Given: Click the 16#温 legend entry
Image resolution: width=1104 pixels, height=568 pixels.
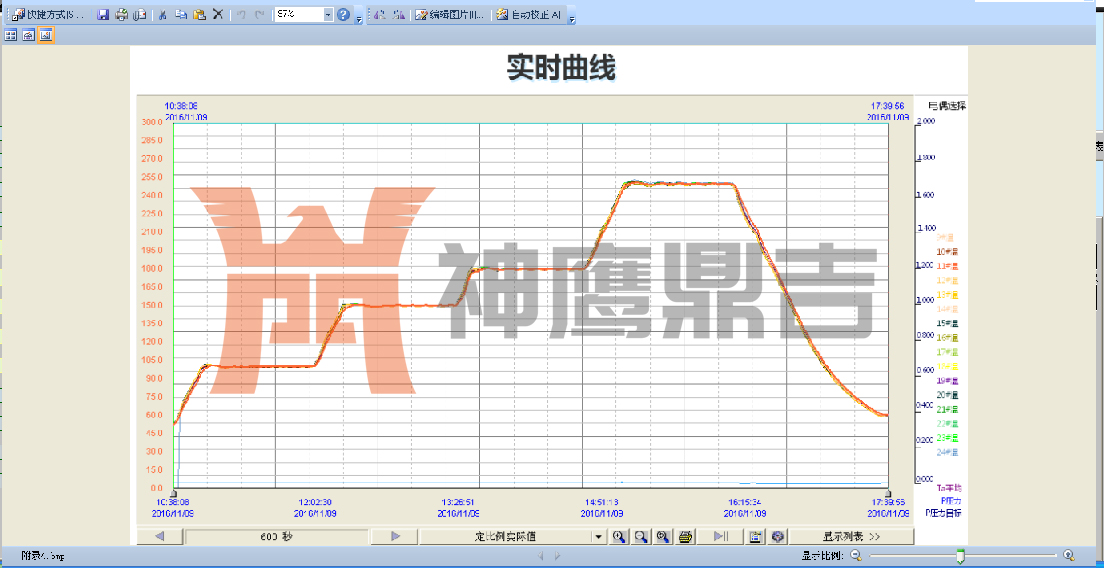Looking at the screenshot, I should (947, 338).
